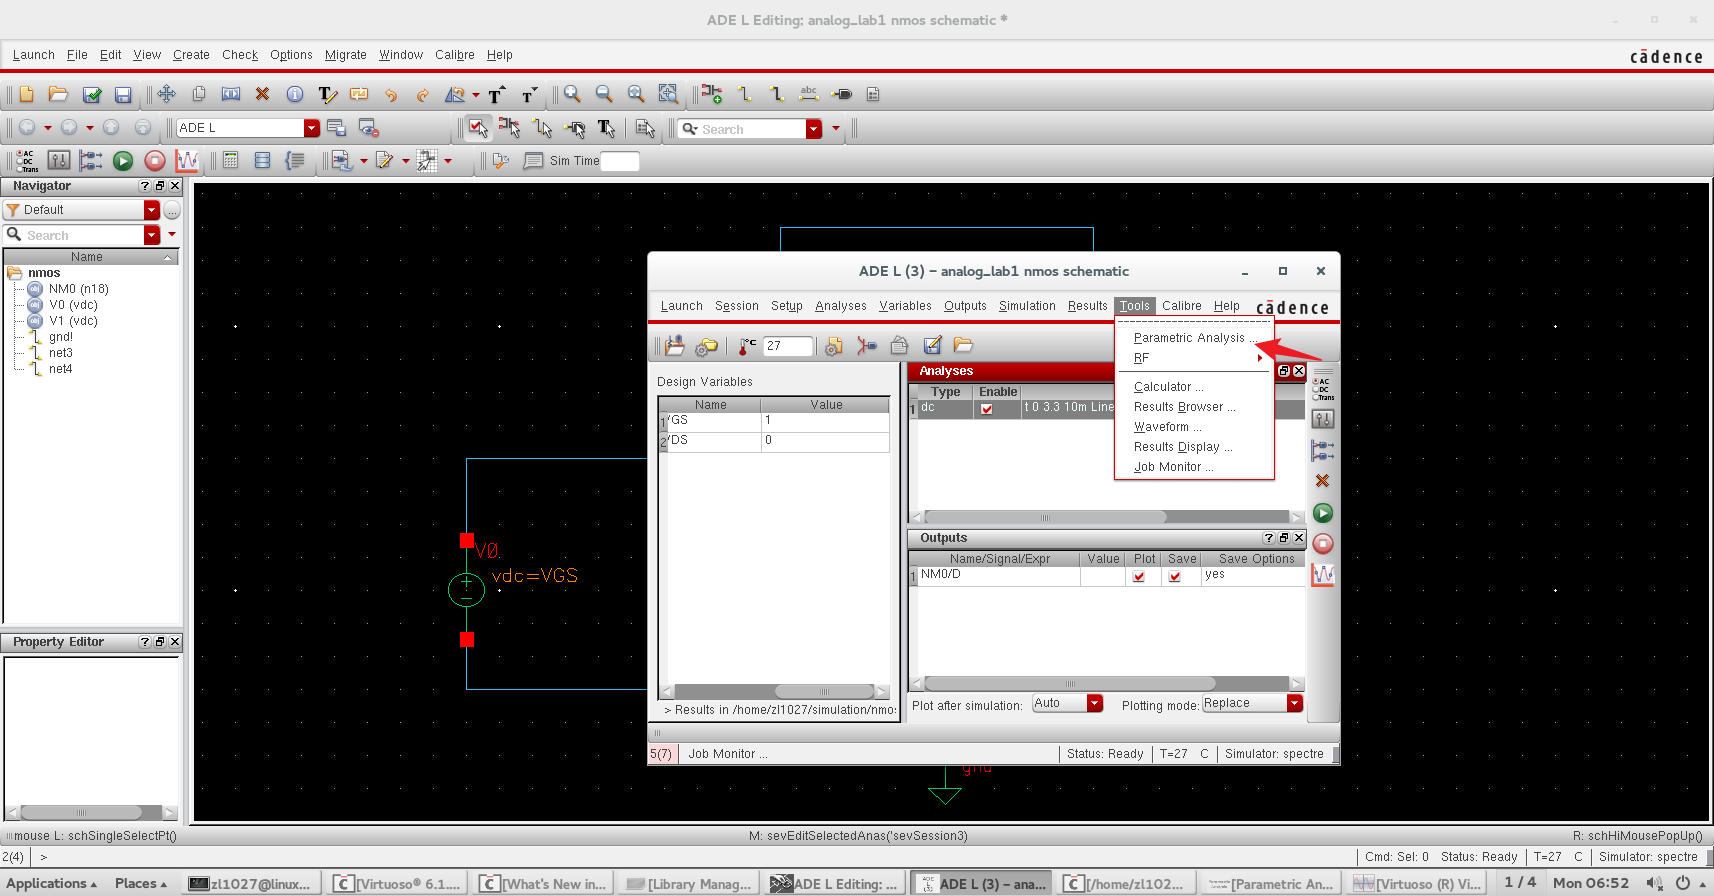Click green Netlist and Run icon in ADE L sidebar
The height and width of the screenshot is (896, 1714).
tap(1323, 513)
